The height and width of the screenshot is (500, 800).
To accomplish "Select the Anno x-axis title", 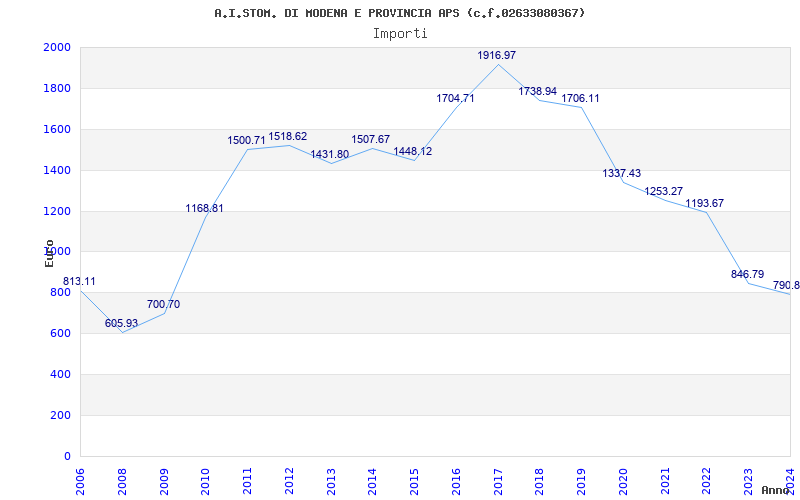I will [x=775, y=490].
